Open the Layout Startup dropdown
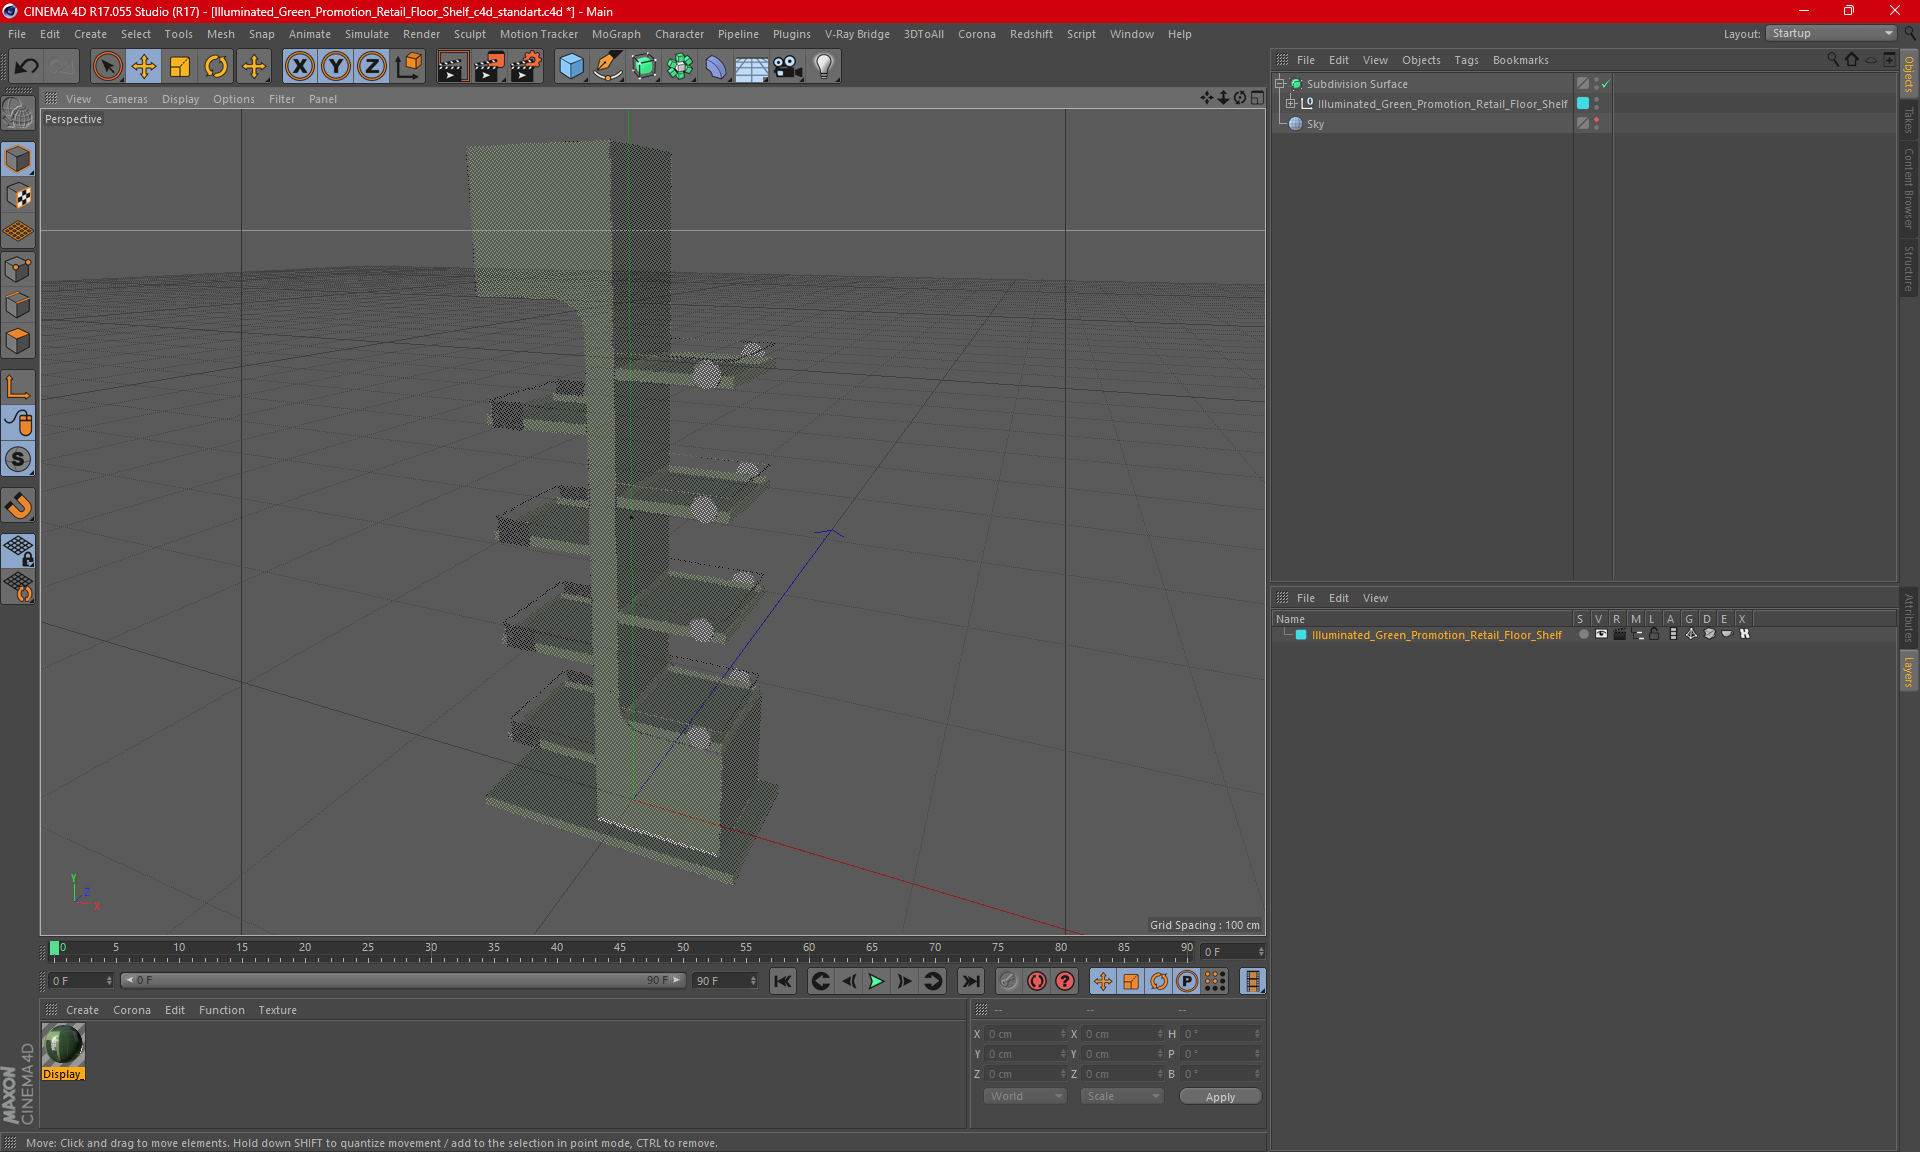Image resolution: width=1920 pixels, height=1152 pixels. click(1832, 33)
